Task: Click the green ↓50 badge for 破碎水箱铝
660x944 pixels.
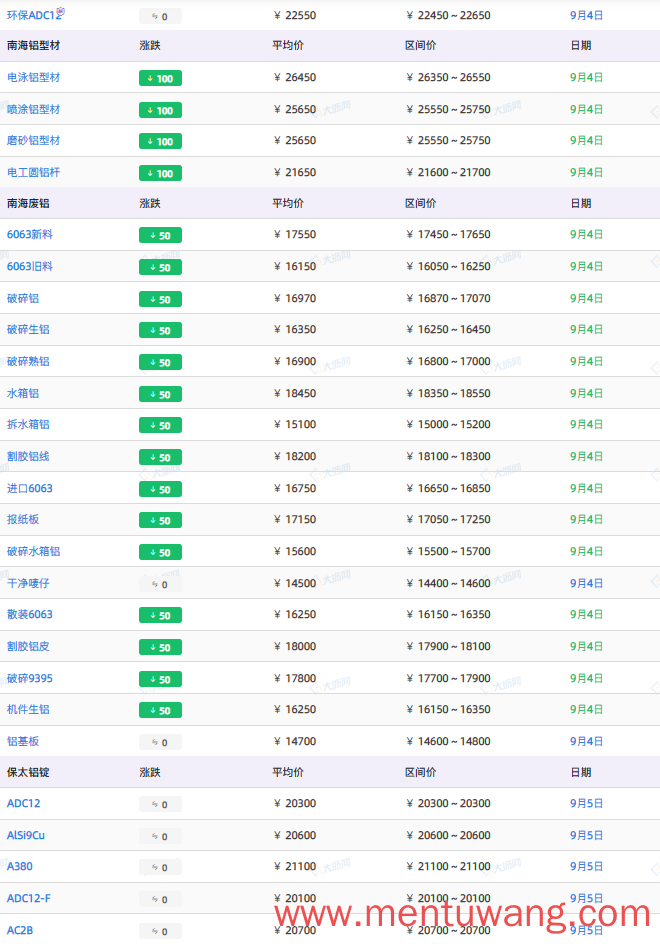Action: tap(160, 552)
